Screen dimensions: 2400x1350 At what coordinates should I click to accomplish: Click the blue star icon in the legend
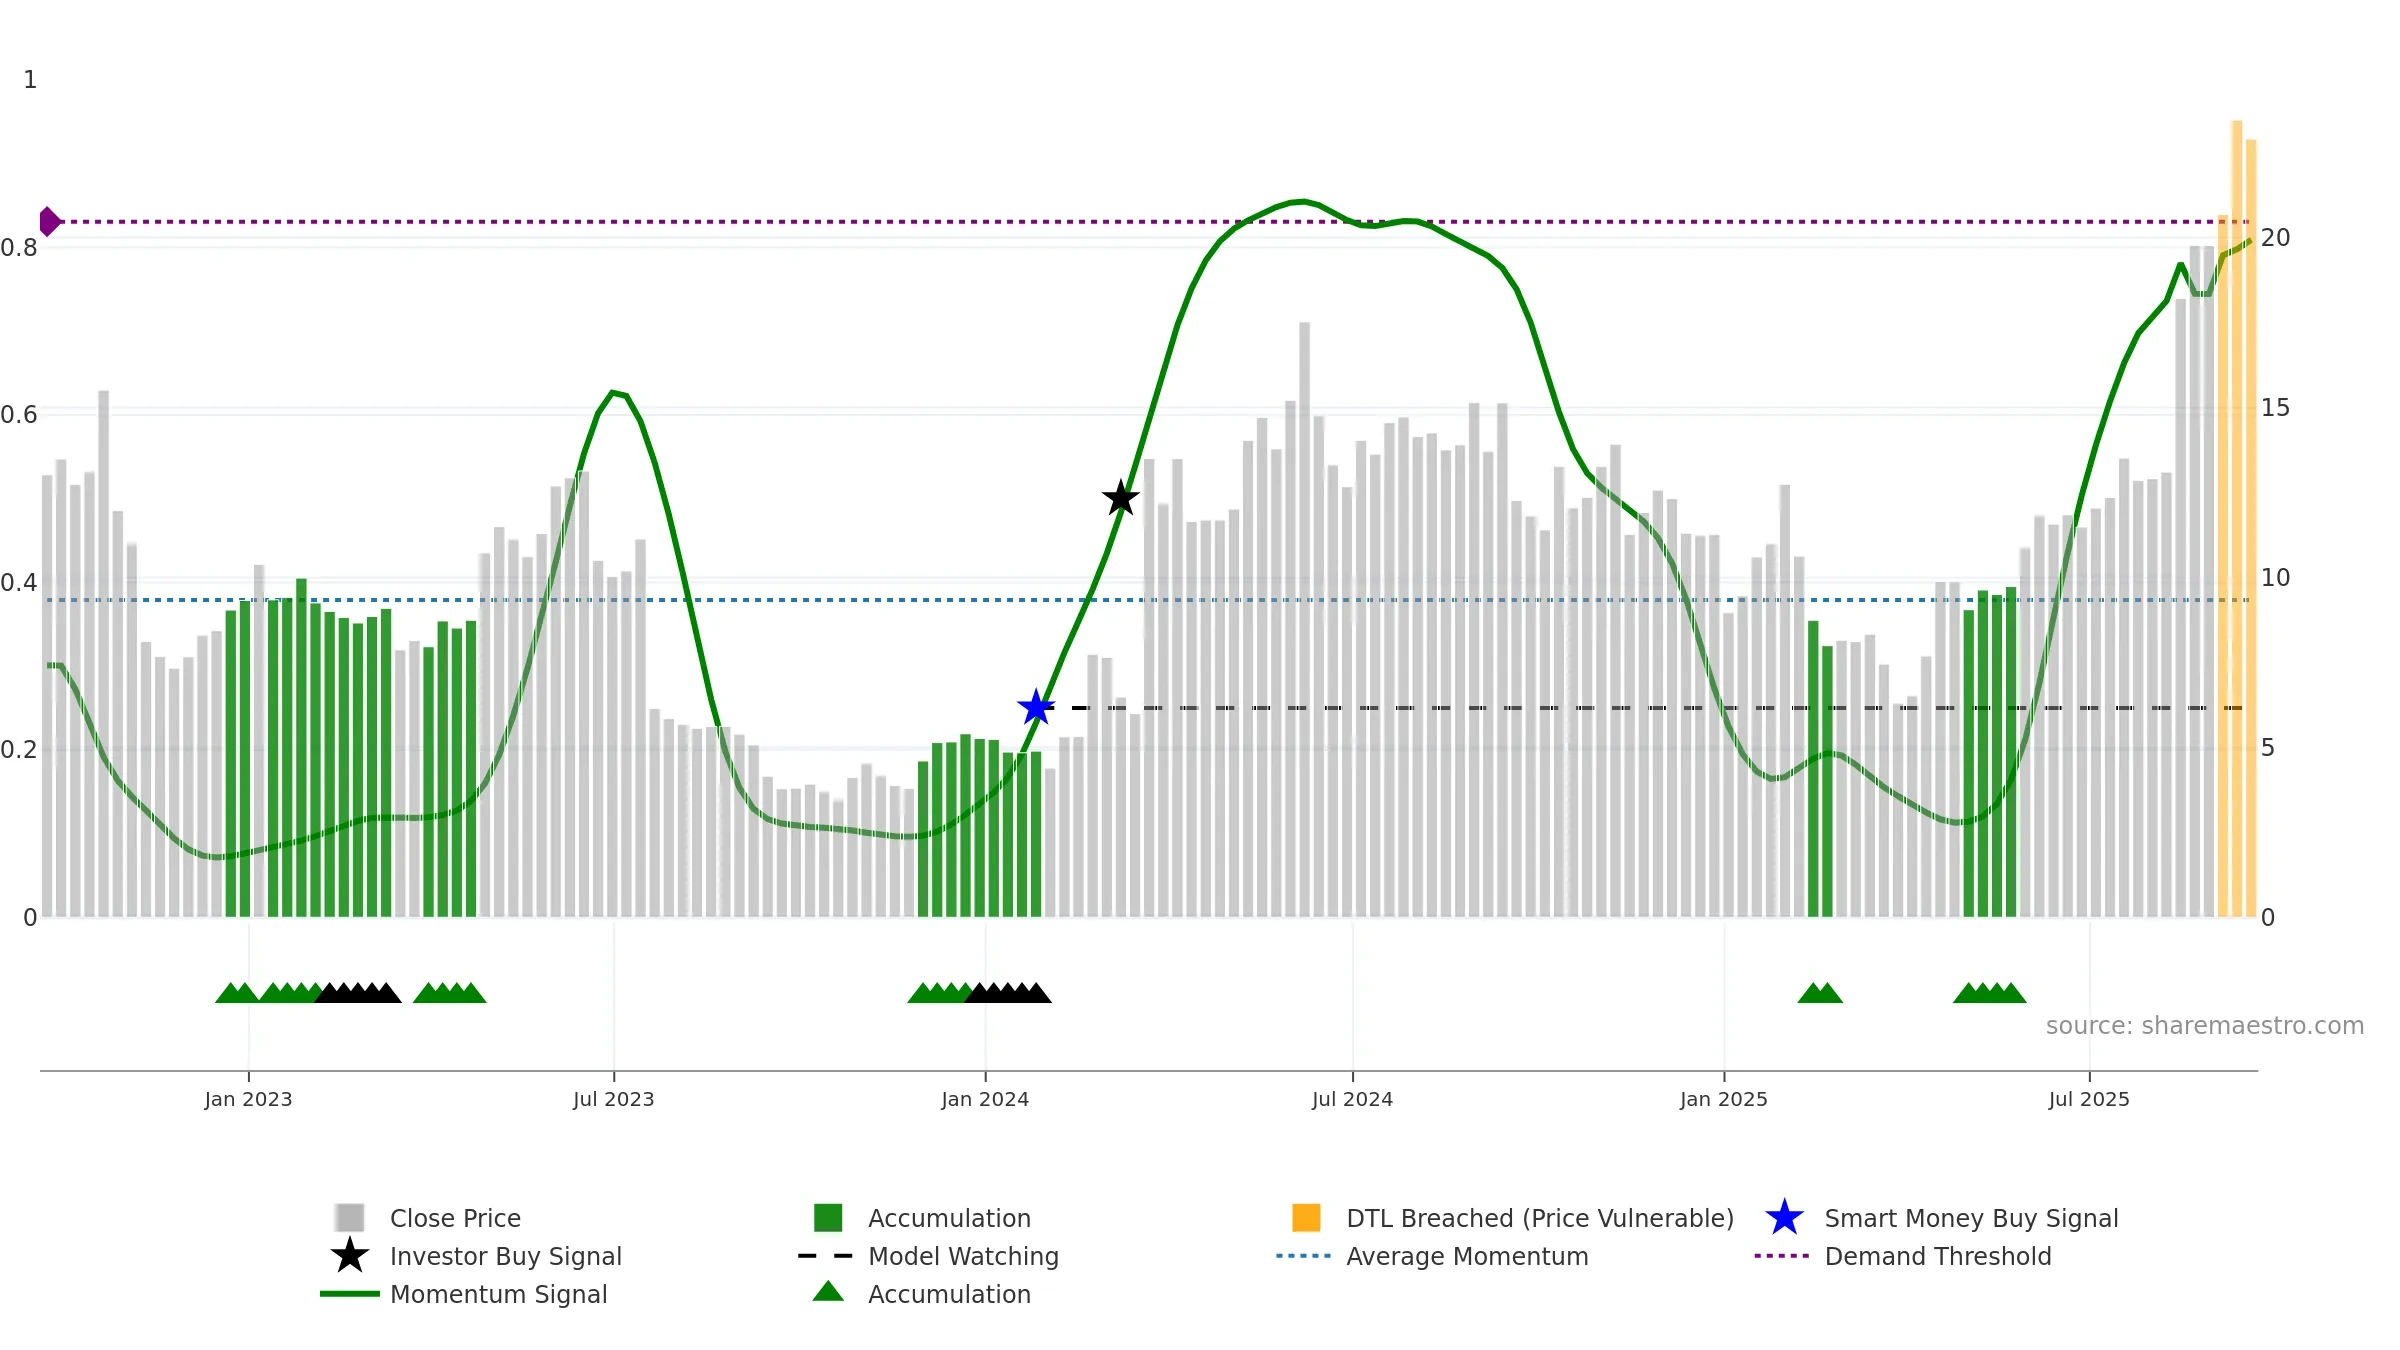[1784, 1218]
